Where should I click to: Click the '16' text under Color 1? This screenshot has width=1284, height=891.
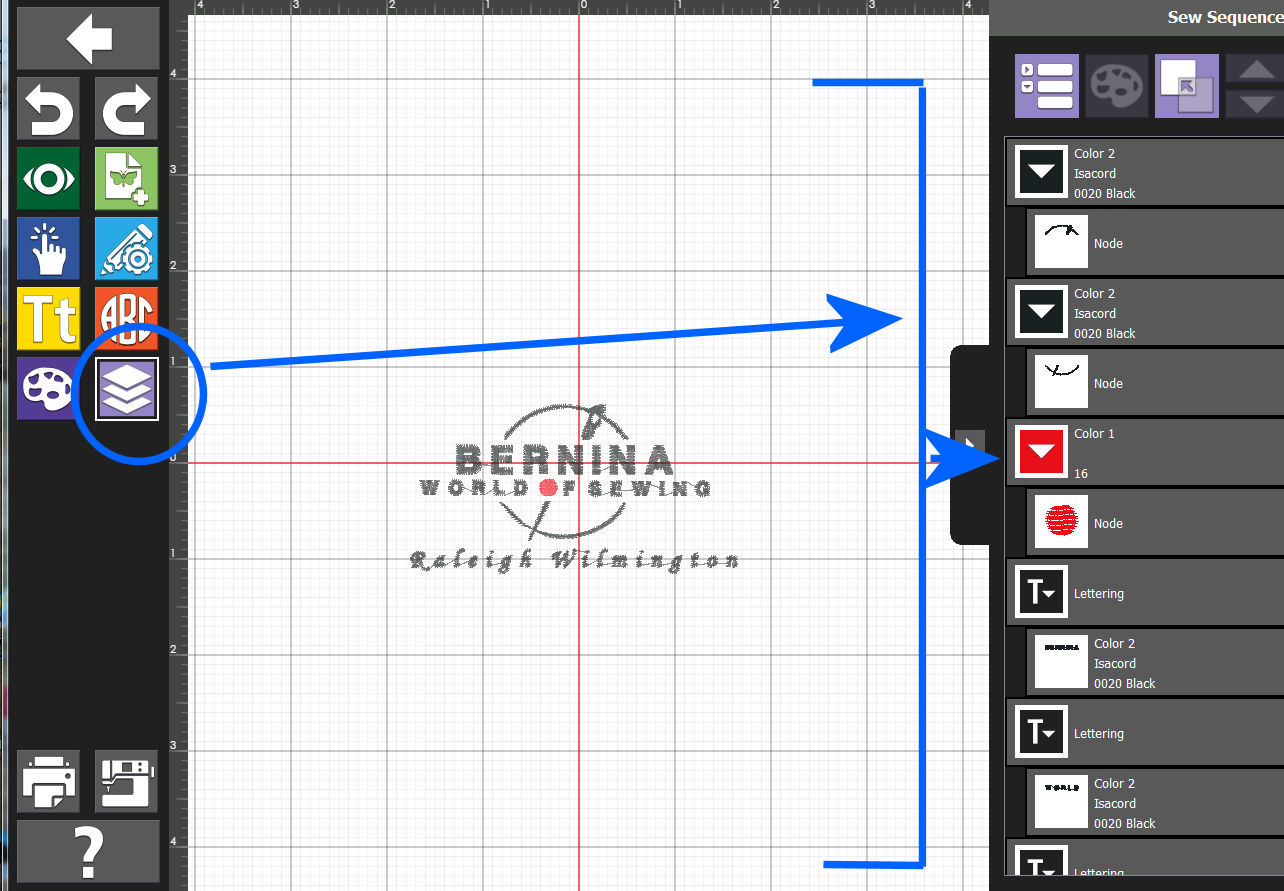click(1081, 473)
